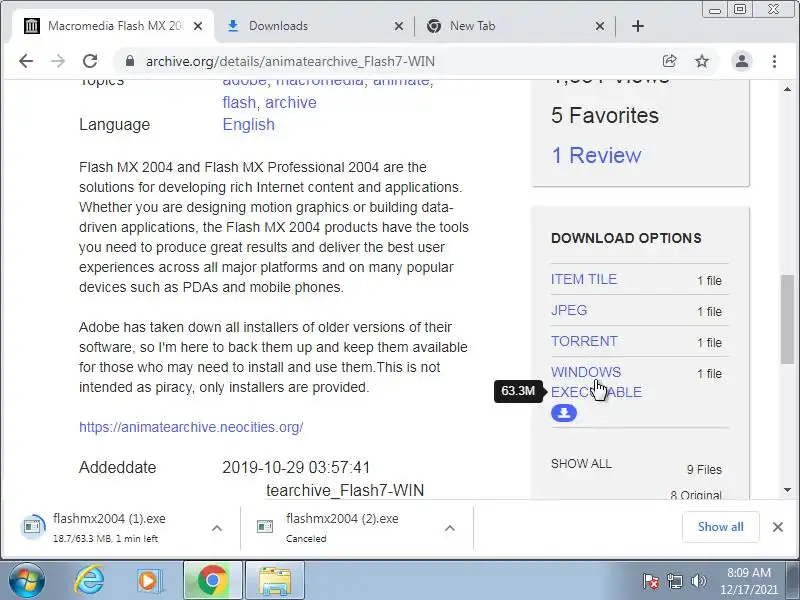Click the taskbar clock showing 8:09 AM
The height and width of the screenshot is (600, 800).
[749, 581]
